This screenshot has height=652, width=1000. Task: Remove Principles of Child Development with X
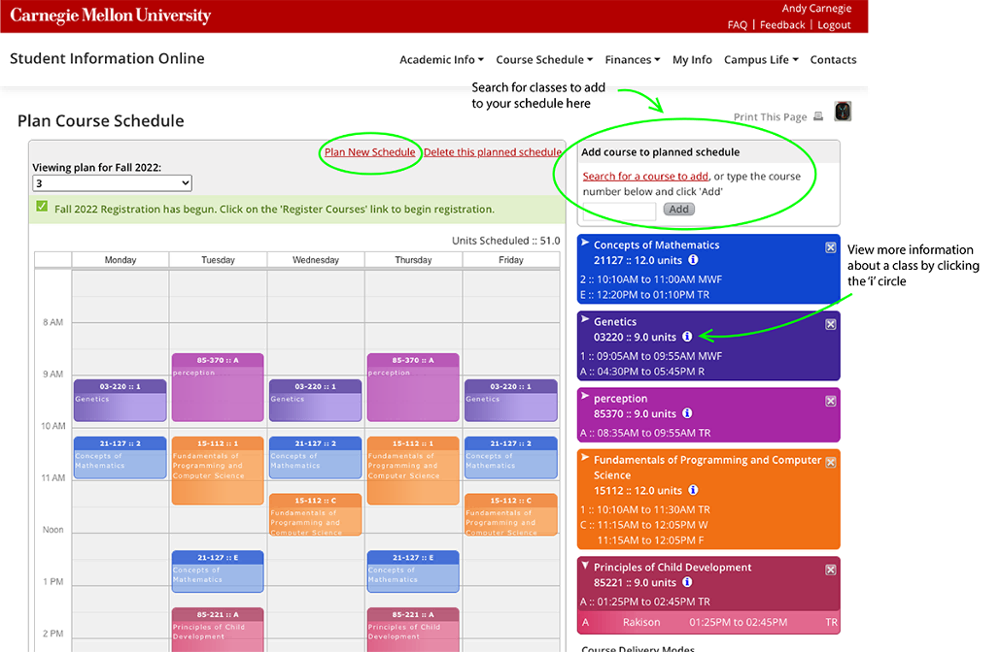[830, 570]
